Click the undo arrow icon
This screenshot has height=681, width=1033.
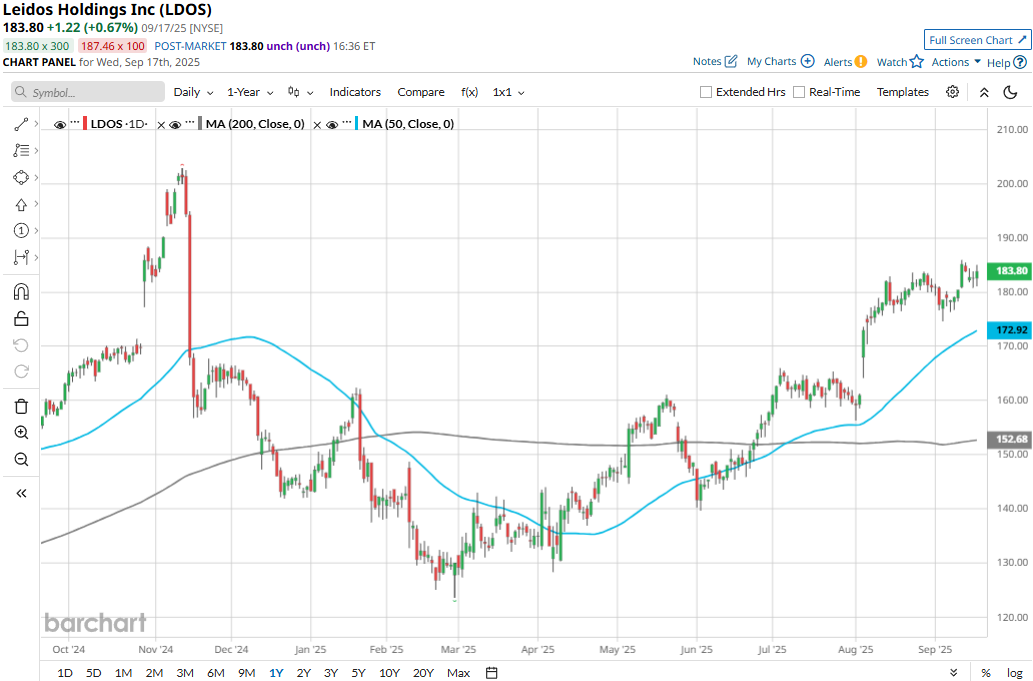21,345
